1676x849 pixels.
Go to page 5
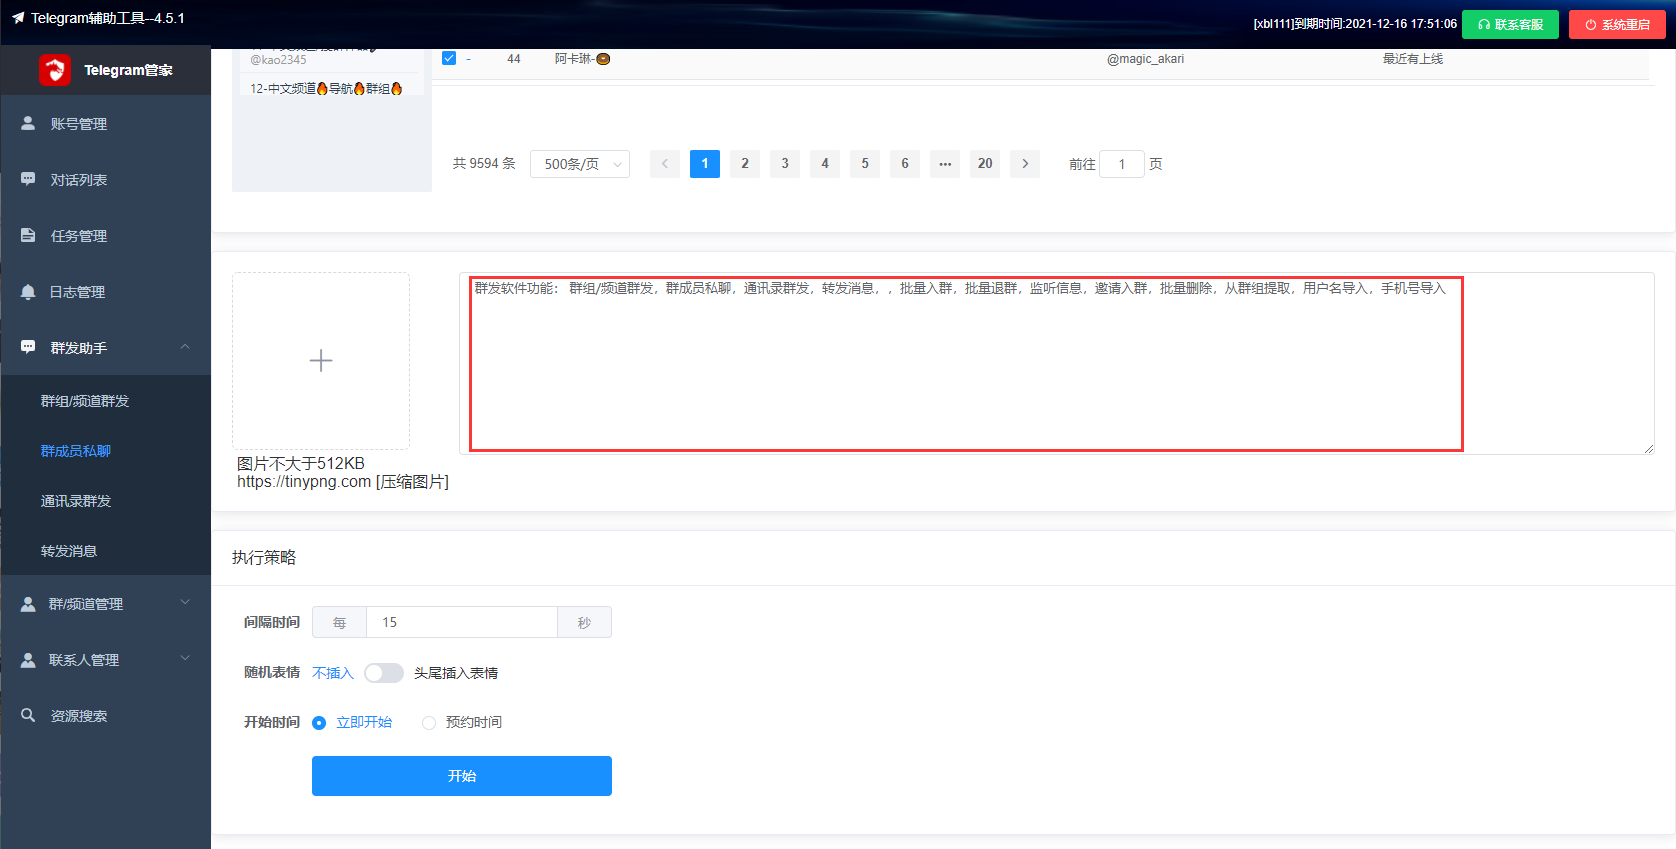865,164
